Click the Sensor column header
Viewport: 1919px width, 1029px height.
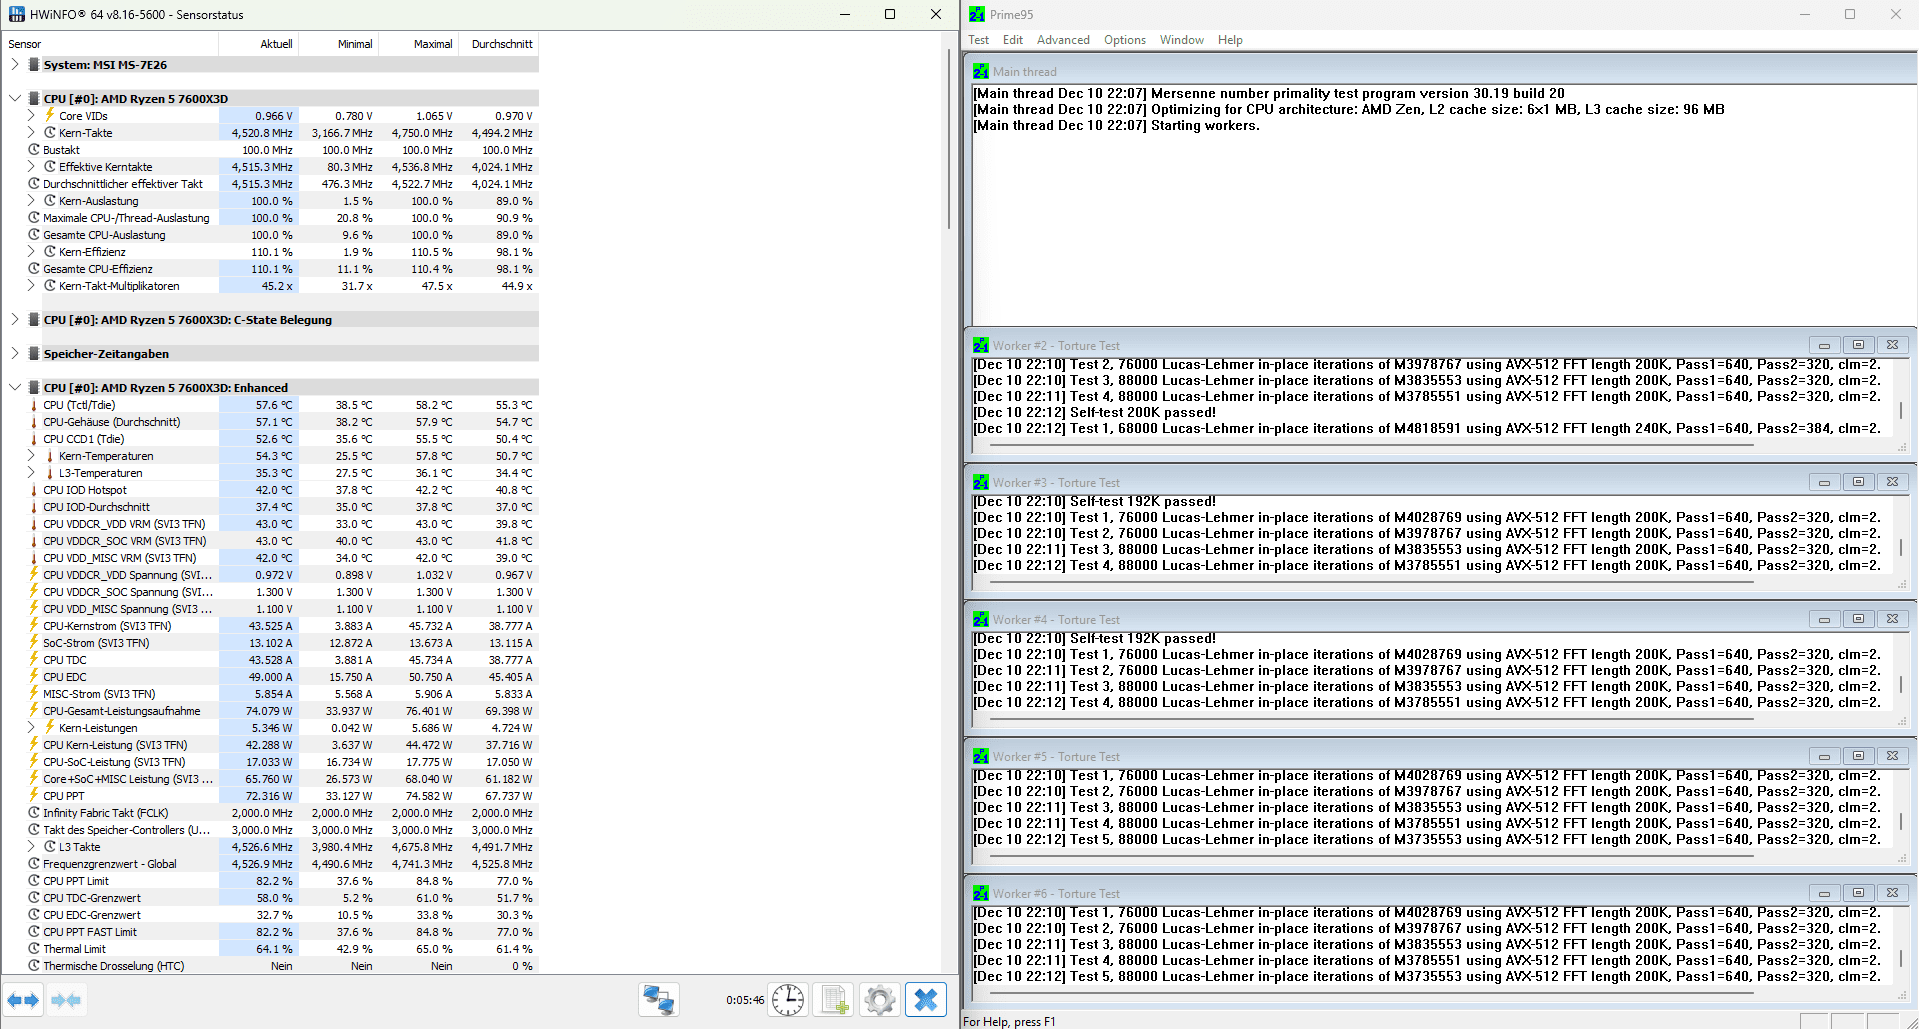(x=110, y=44)
